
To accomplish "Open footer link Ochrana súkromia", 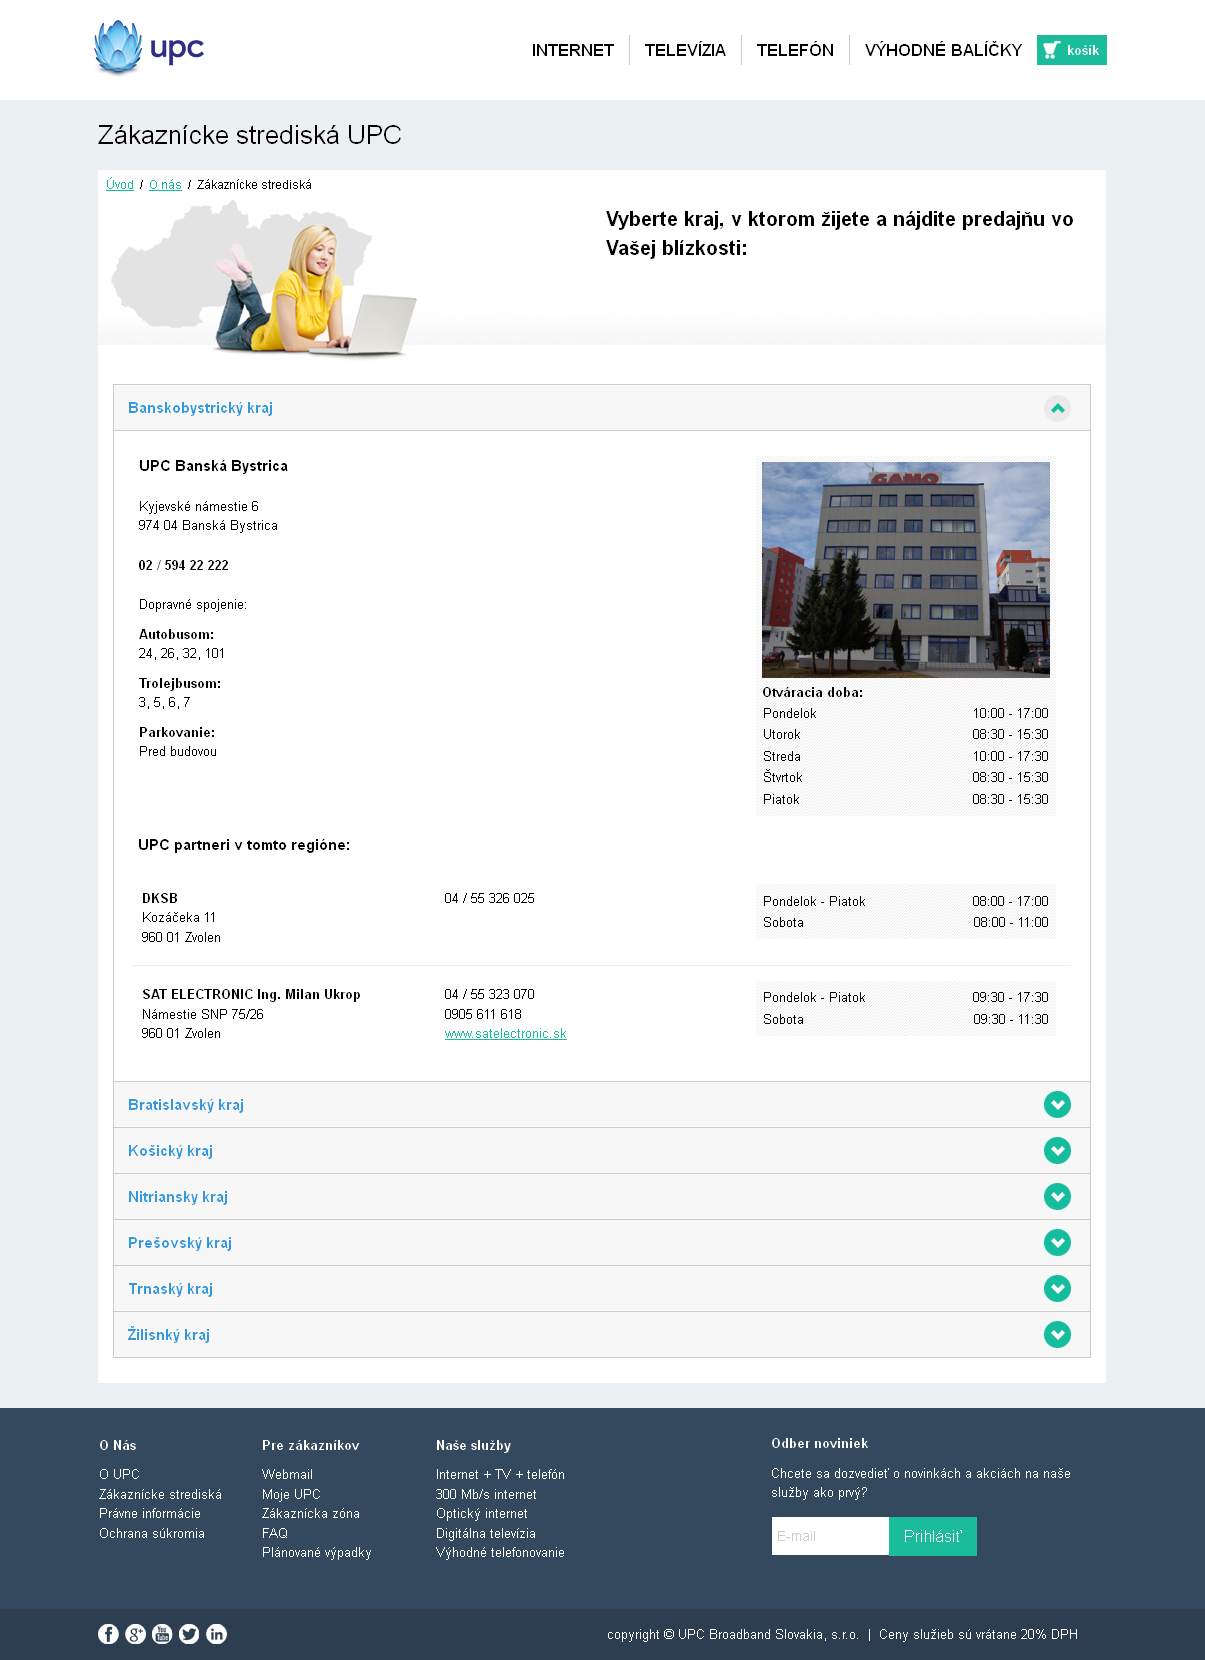I will coord(152,1534).
